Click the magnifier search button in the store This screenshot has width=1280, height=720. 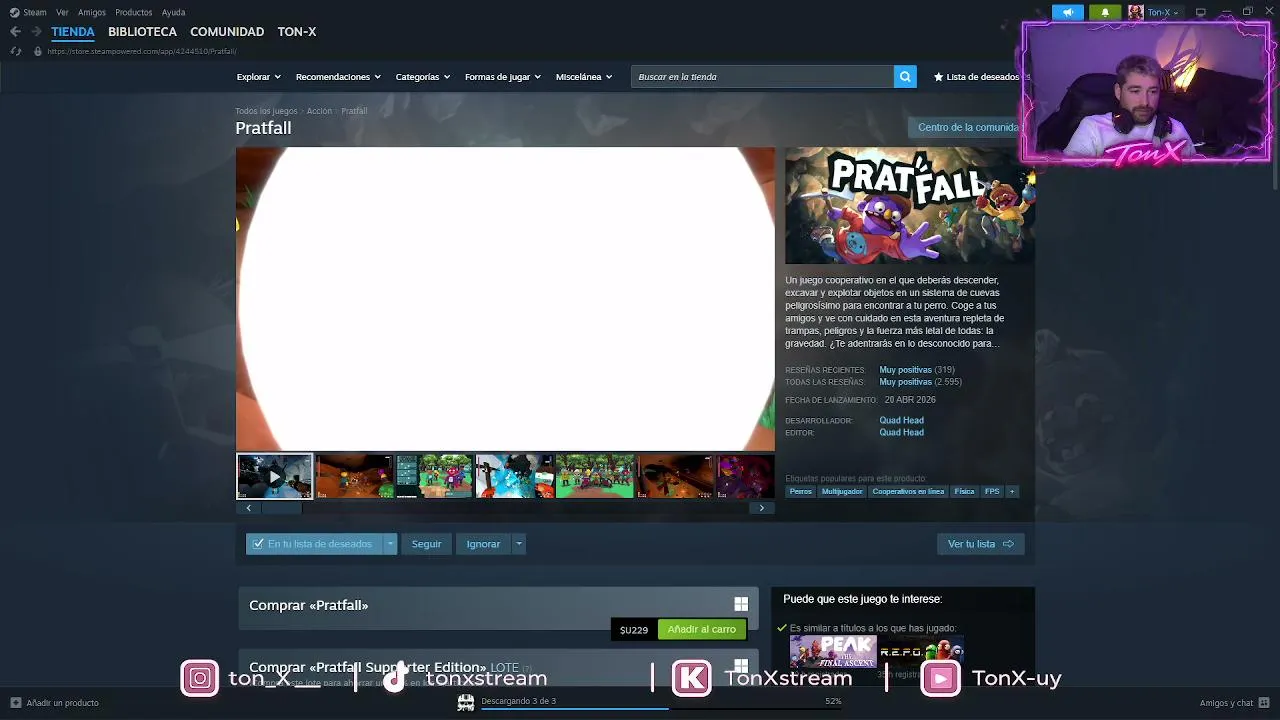click(905, 77)
